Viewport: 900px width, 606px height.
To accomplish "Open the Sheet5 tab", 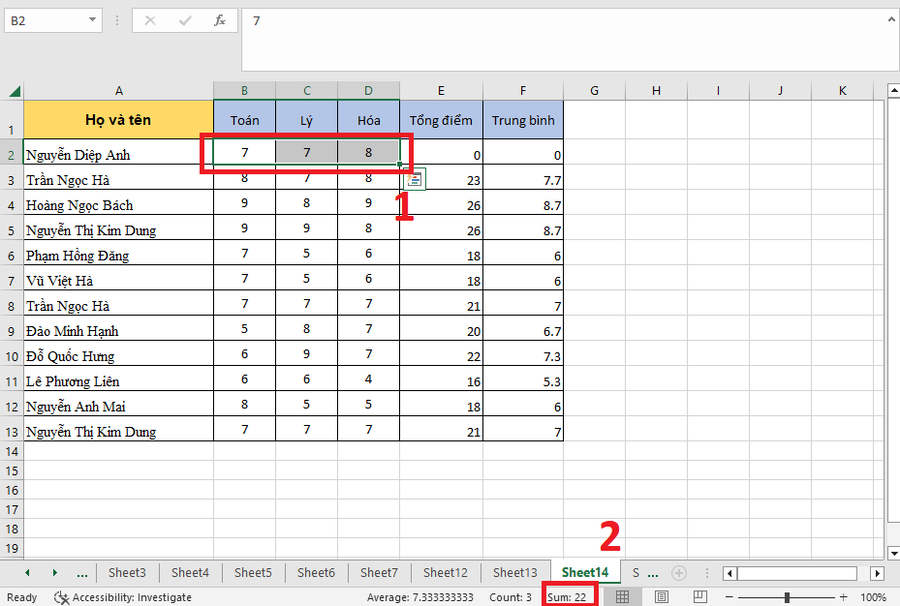I will (x=253, y=573).
